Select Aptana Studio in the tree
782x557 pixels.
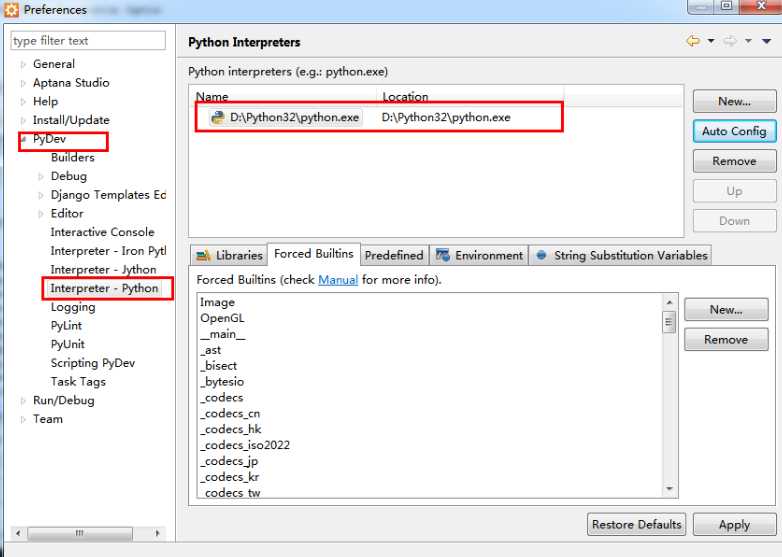(x=71, y=83)
